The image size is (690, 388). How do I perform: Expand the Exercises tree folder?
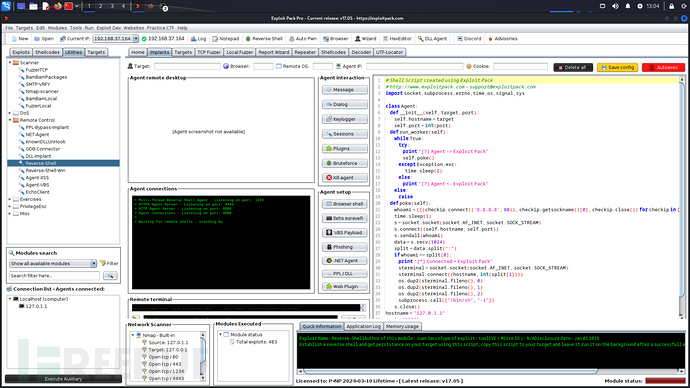(10, 199)
